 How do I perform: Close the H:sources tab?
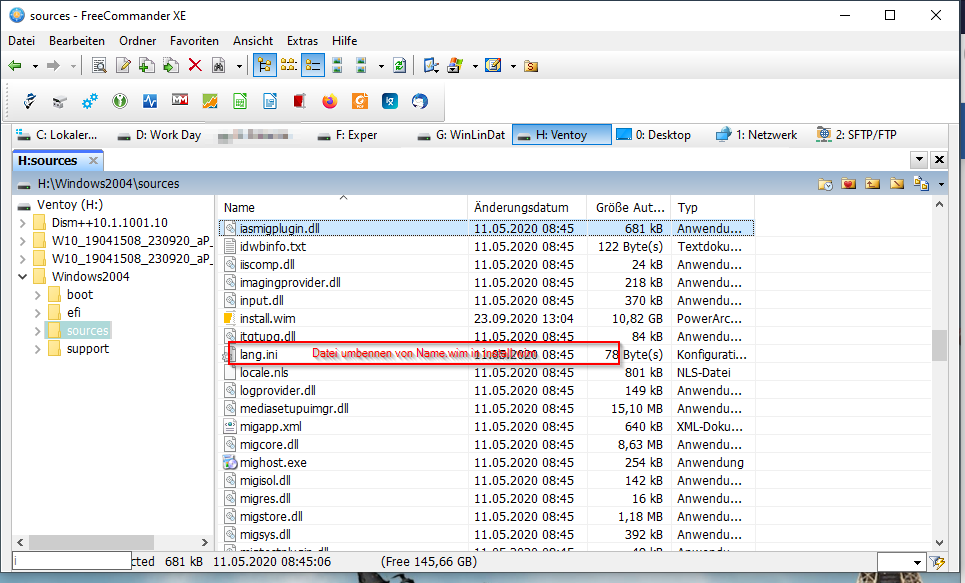pyautogui.click(x=94, y=160)
